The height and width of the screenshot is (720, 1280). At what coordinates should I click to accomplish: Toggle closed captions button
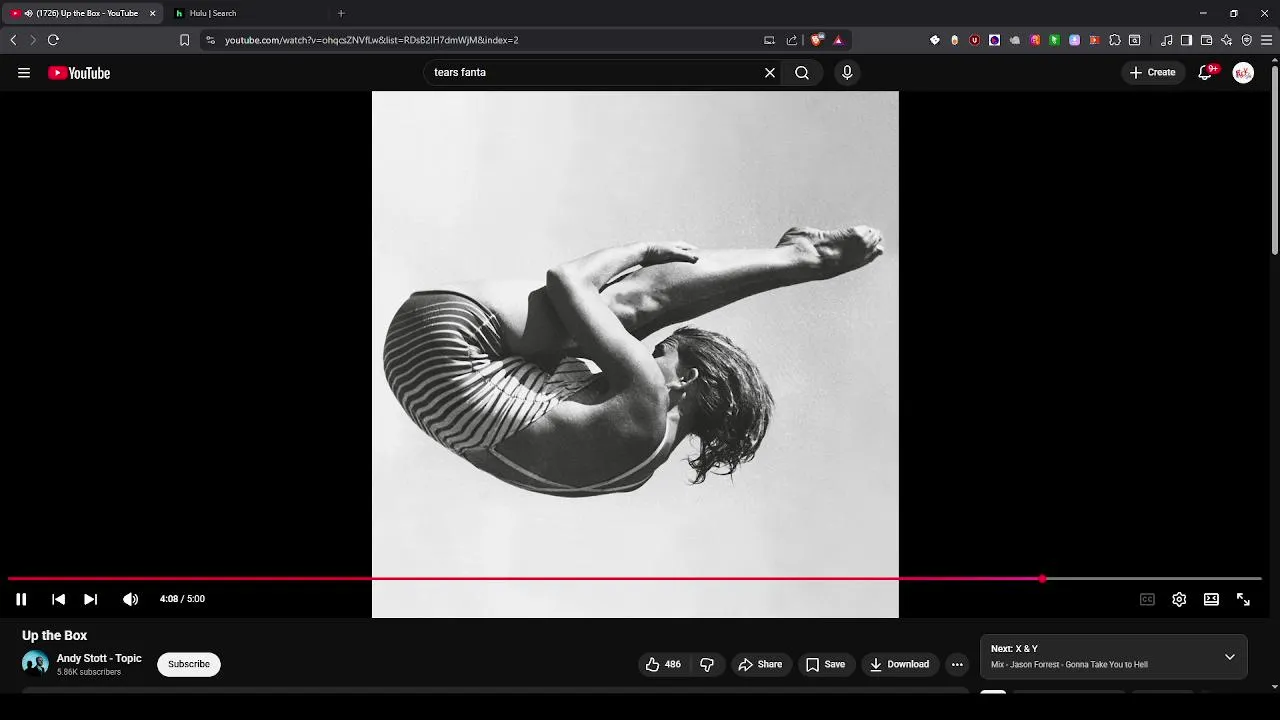[x=1147, y=599]
